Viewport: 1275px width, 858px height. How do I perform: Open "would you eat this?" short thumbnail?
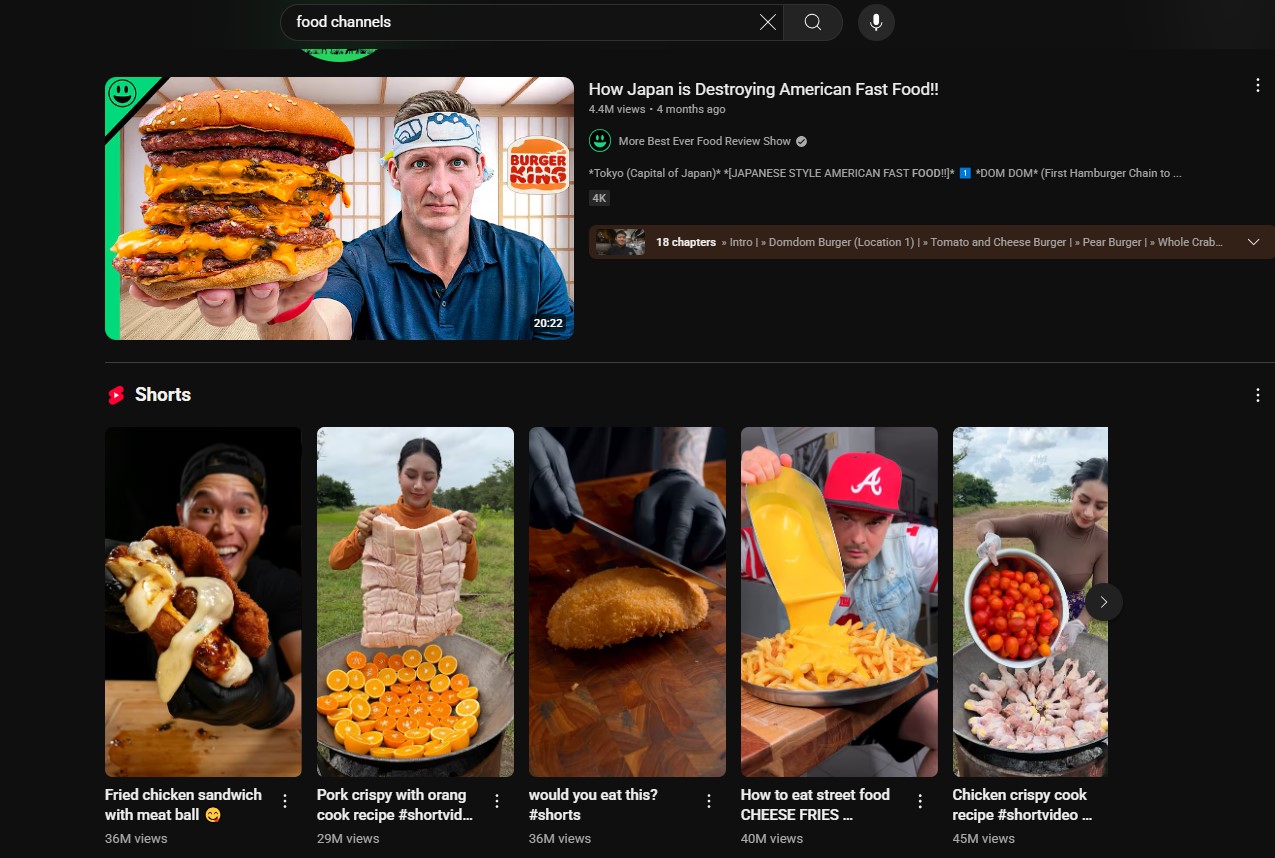pos(627,602)
